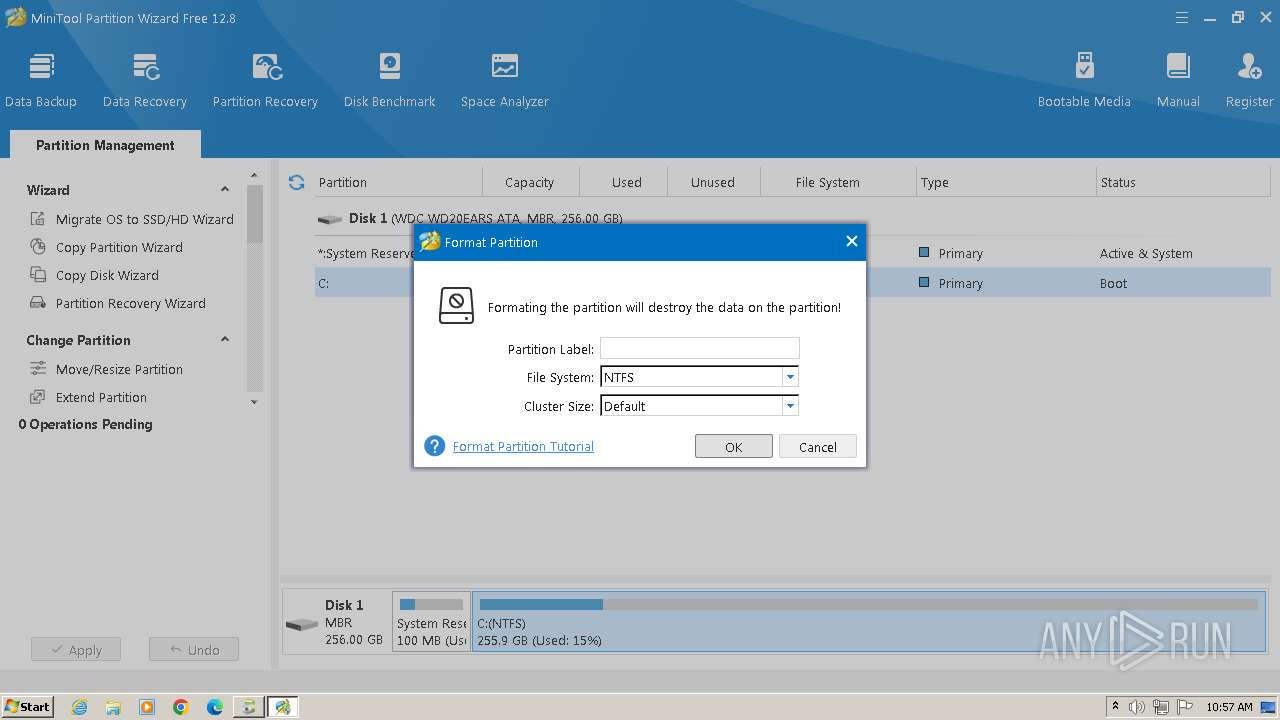
Task: Click the Unused column header
Action: tap(713, 182)
